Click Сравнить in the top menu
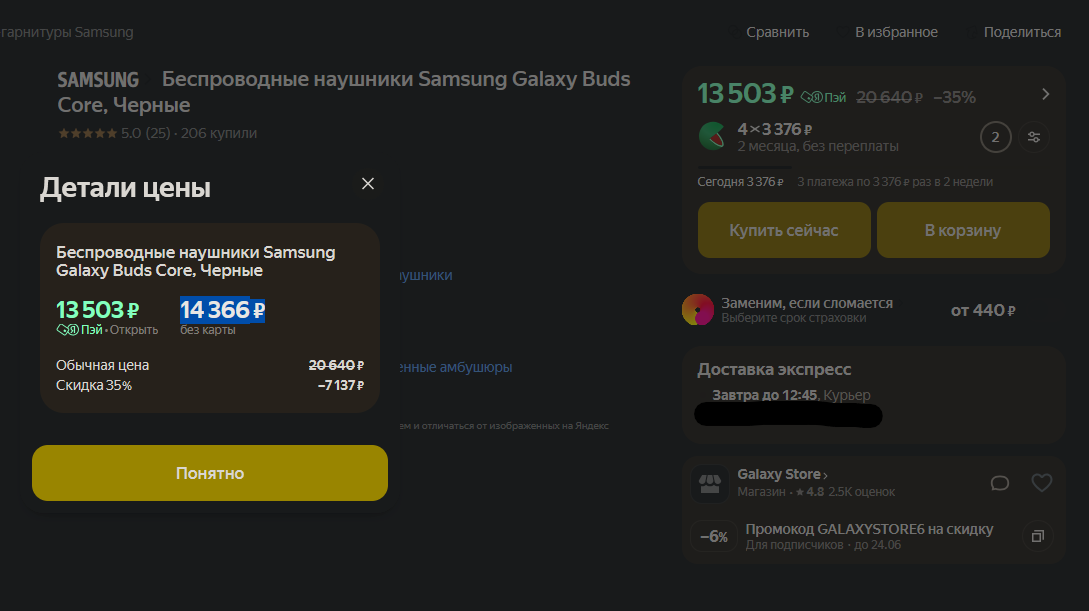The height and width of the screenshot is (611, 1089). (777, 32)
